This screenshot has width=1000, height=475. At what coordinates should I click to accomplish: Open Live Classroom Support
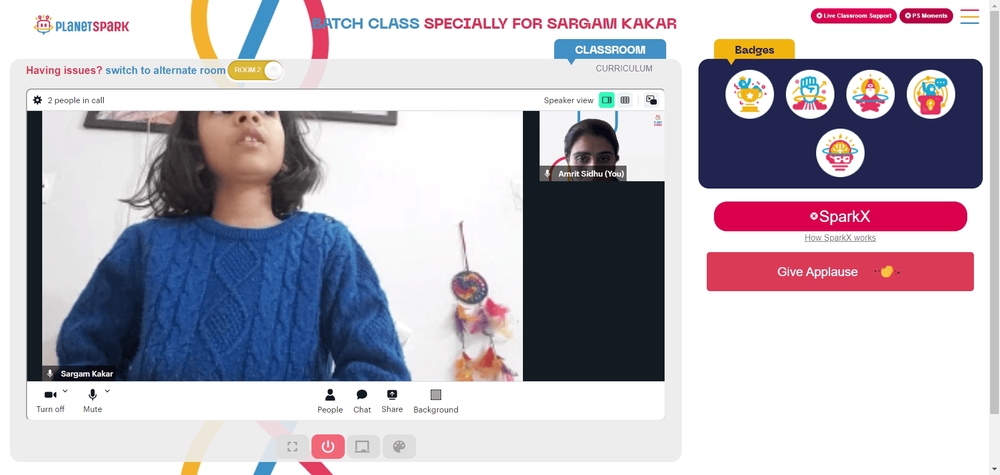tap(854, 16)
